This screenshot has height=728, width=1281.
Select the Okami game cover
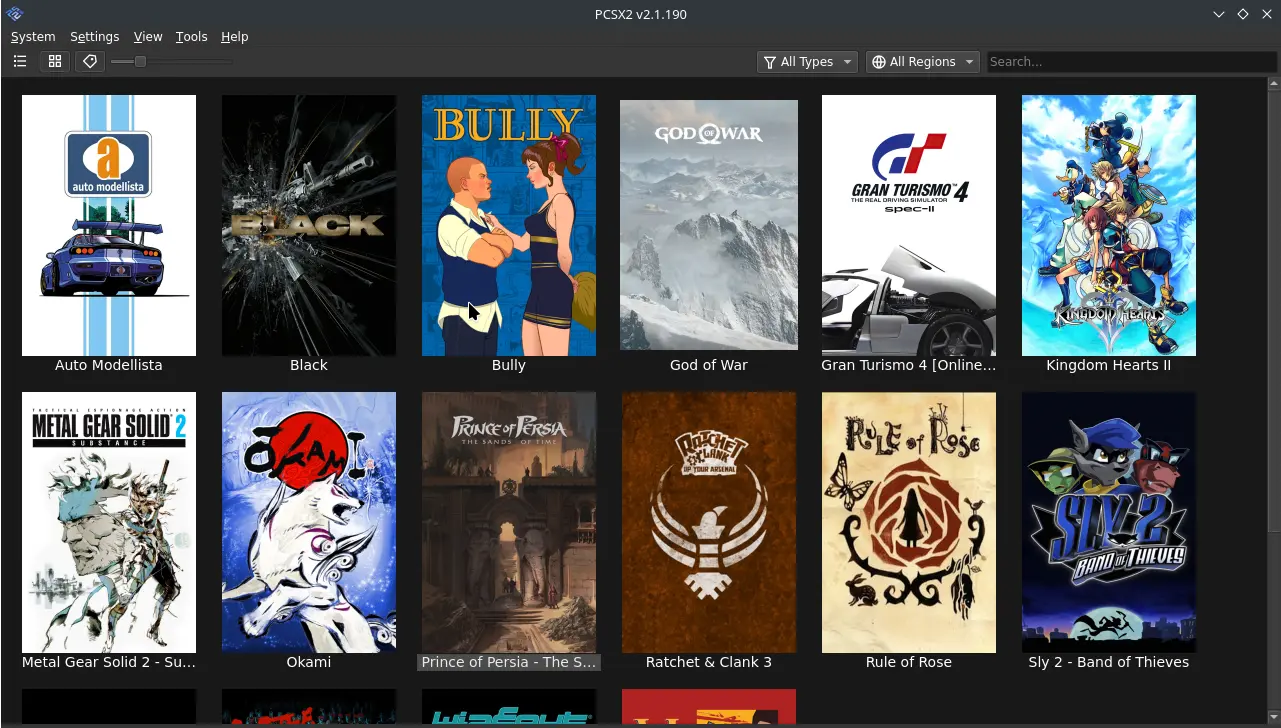pyautogui.click(x=309, y=522)
